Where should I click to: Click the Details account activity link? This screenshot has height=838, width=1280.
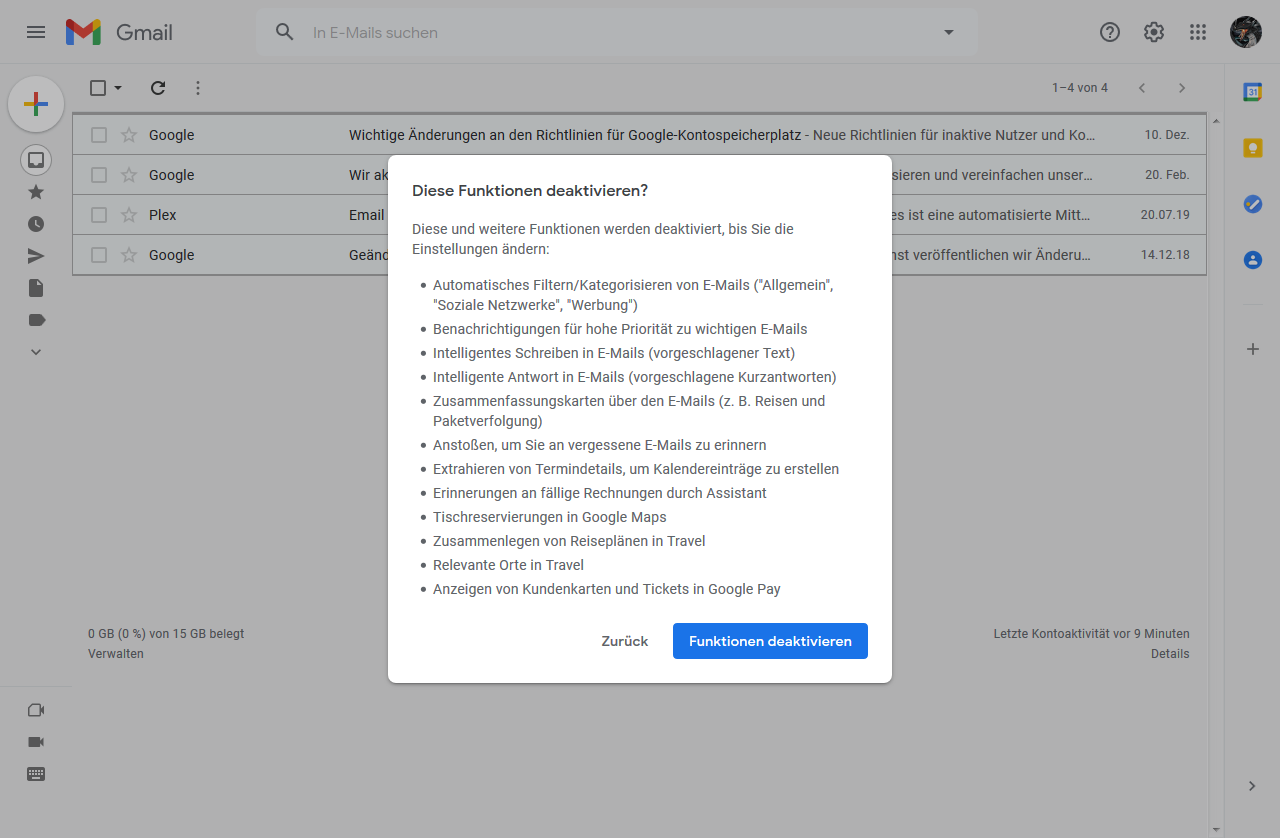click(1170, 654)
